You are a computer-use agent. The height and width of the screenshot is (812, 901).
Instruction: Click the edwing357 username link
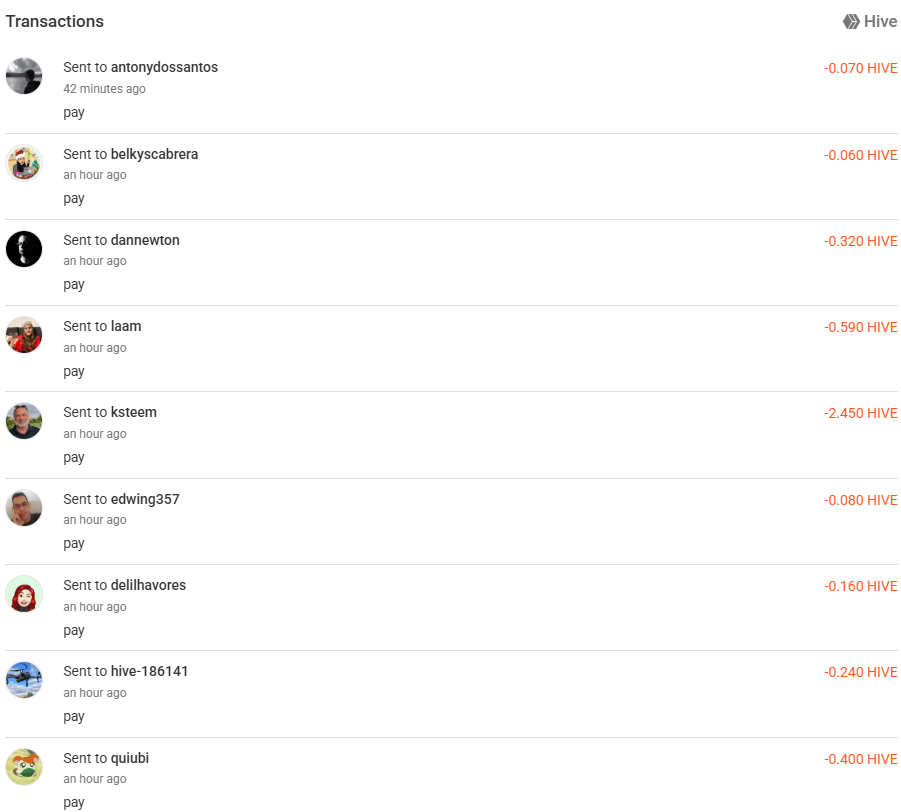click(145, 499)
